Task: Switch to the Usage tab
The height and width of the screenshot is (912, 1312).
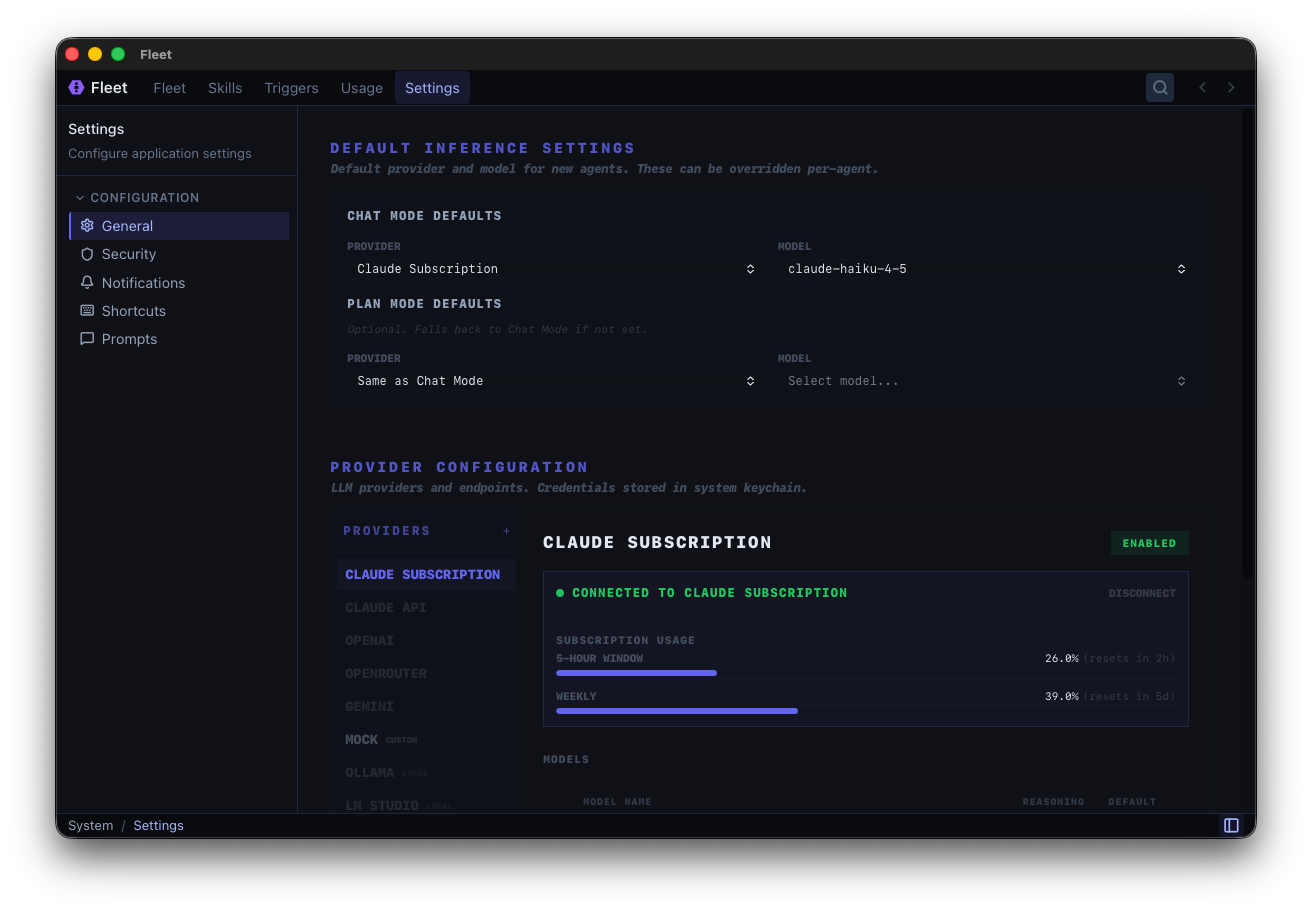Action: click(361, 87)
